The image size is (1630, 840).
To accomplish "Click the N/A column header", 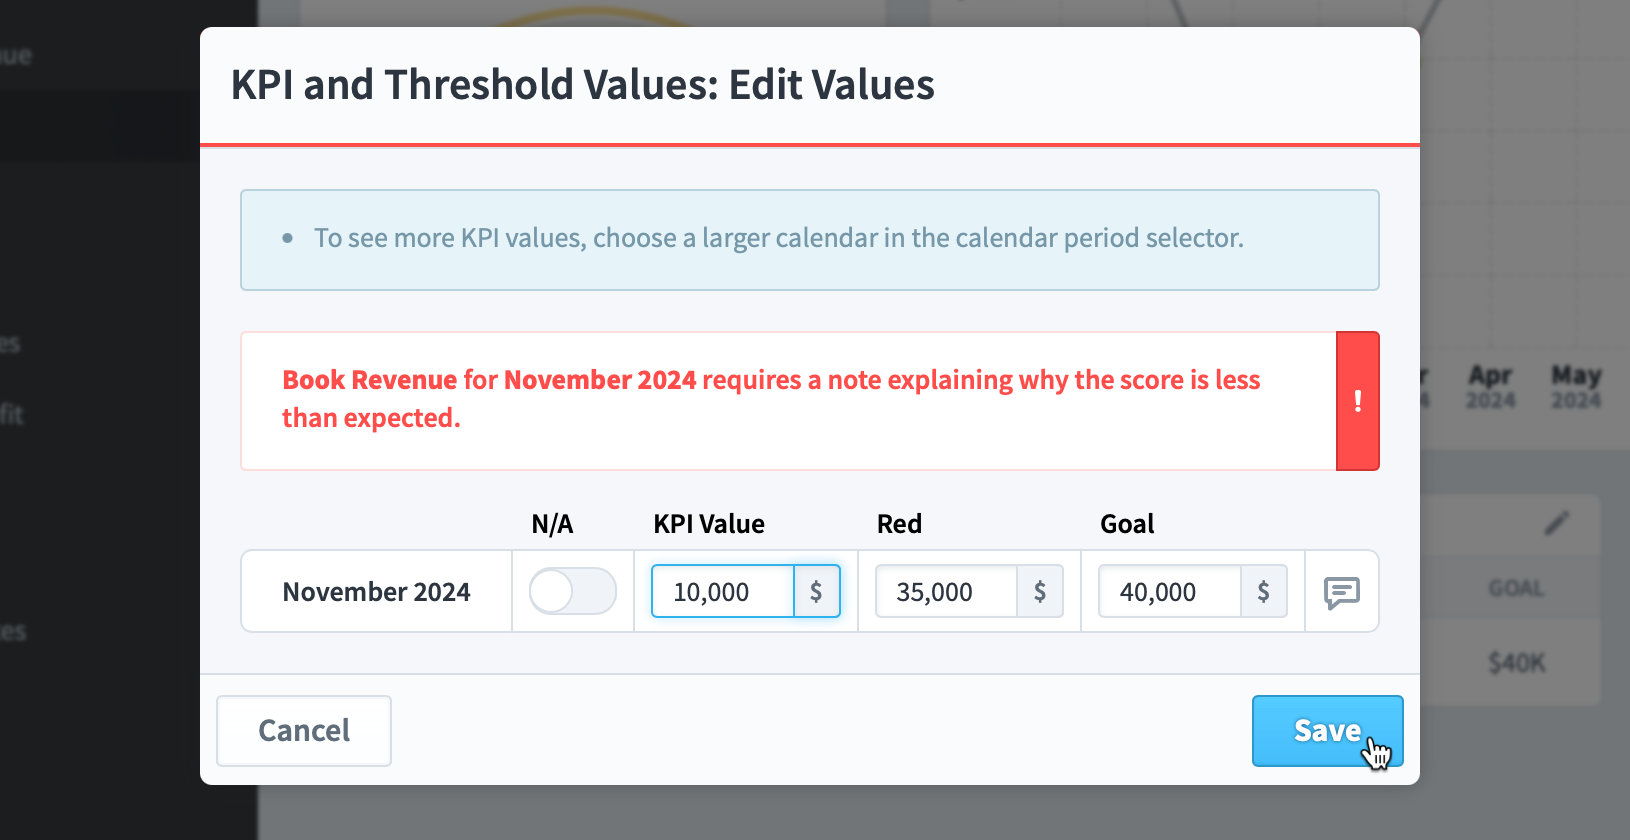I will coord(552,524).
